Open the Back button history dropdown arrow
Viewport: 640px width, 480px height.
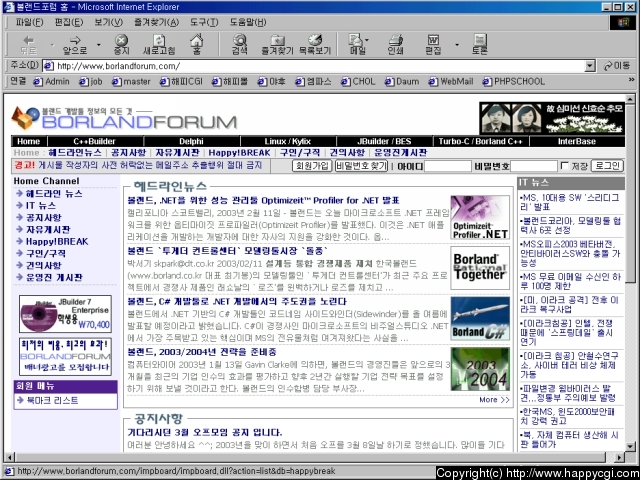(x=52, y=44)
